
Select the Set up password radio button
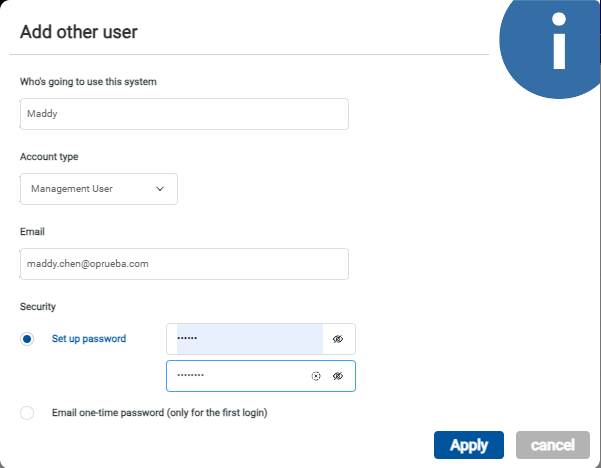click(x=27, y=339)
